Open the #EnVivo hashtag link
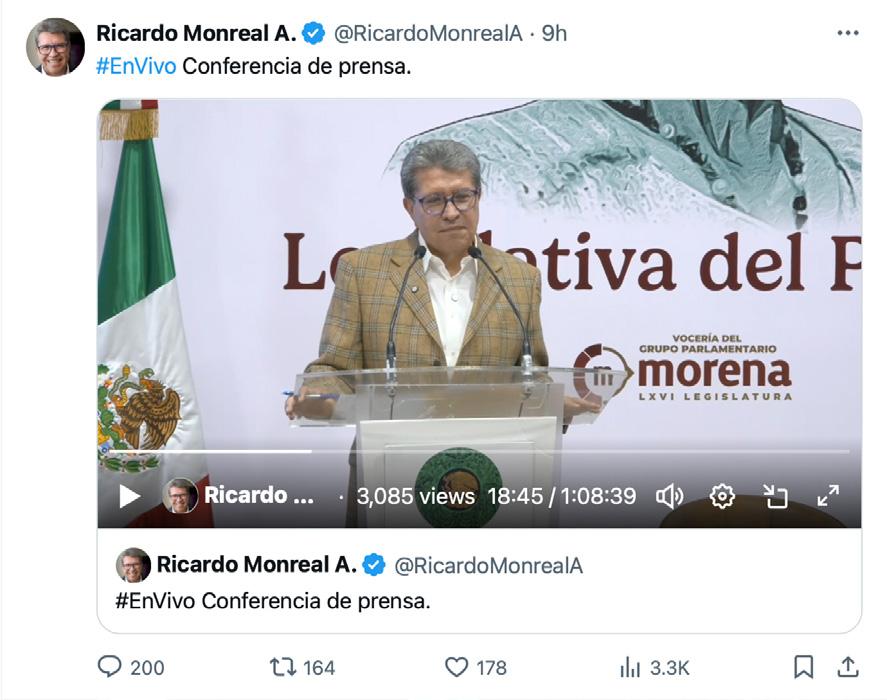This screenshot has width=887, height=700. pyautogui.click(x=136, y=66)
